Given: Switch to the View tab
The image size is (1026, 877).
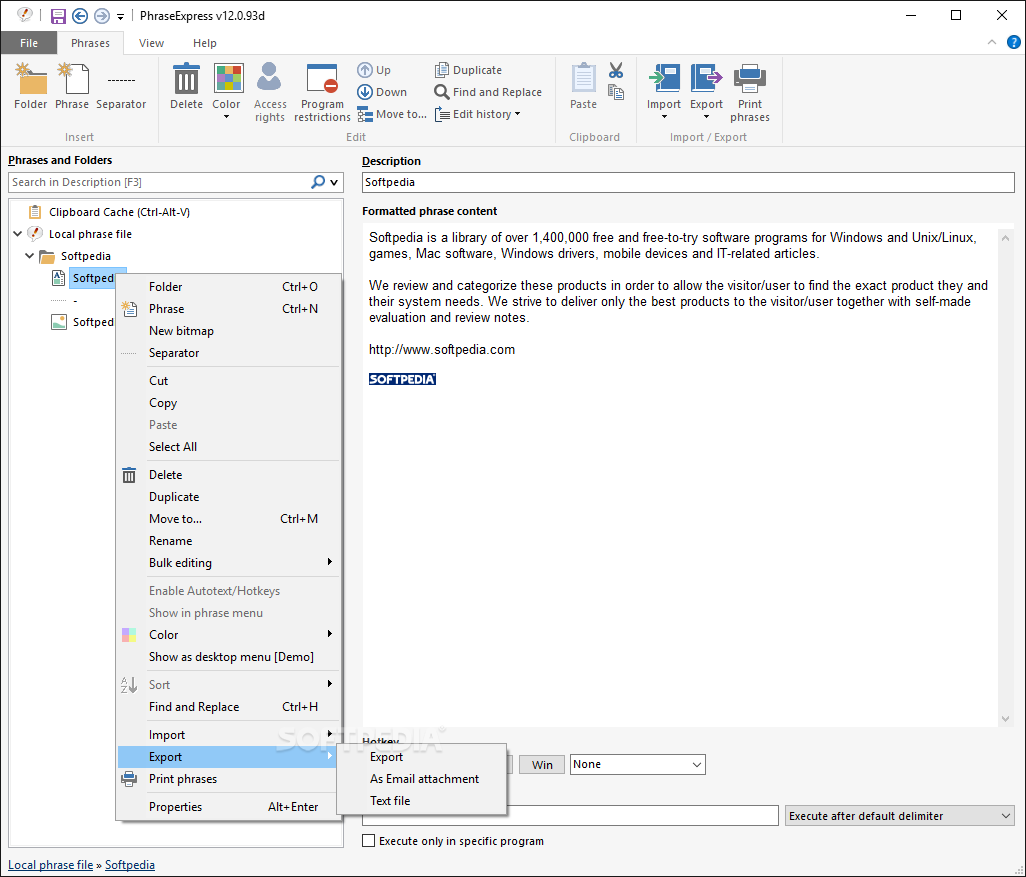Looking at the screenshot, I should point(151,43).
